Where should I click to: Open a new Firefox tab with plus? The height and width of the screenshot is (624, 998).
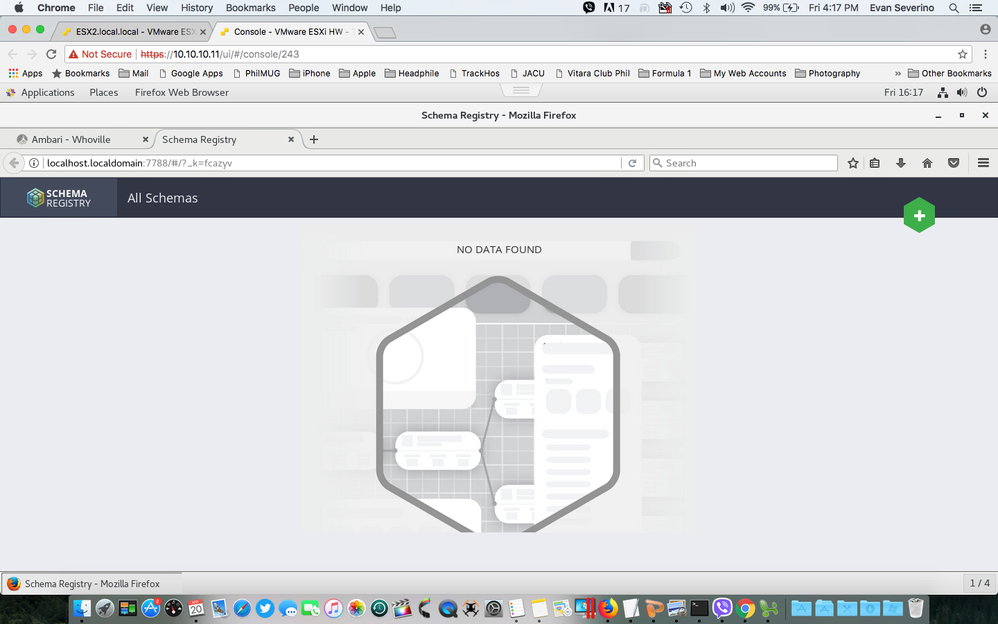click(x=314, y=139)
